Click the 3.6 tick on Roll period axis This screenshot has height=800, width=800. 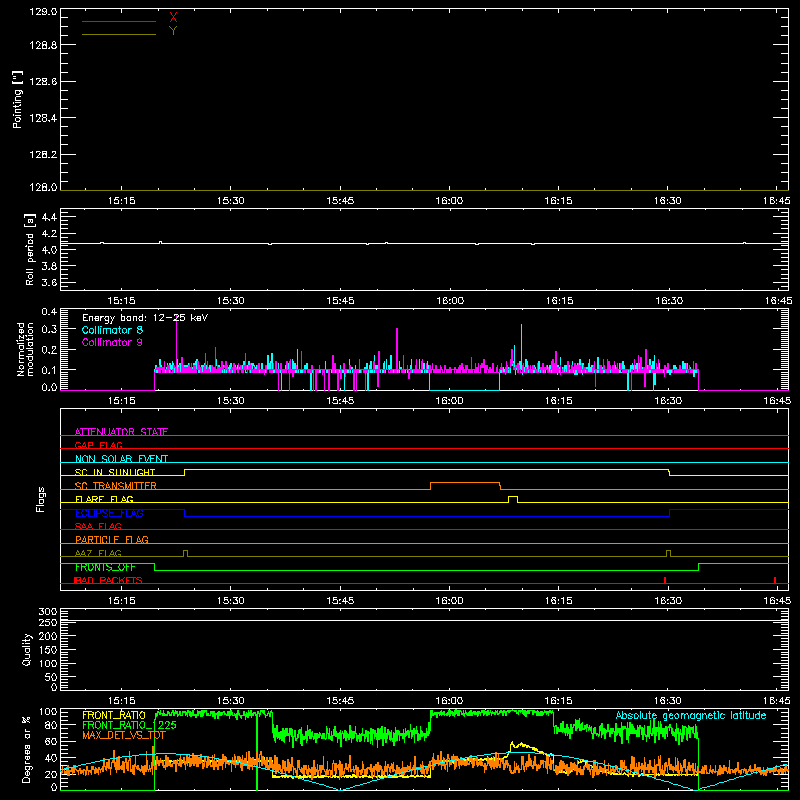point(49,282)
